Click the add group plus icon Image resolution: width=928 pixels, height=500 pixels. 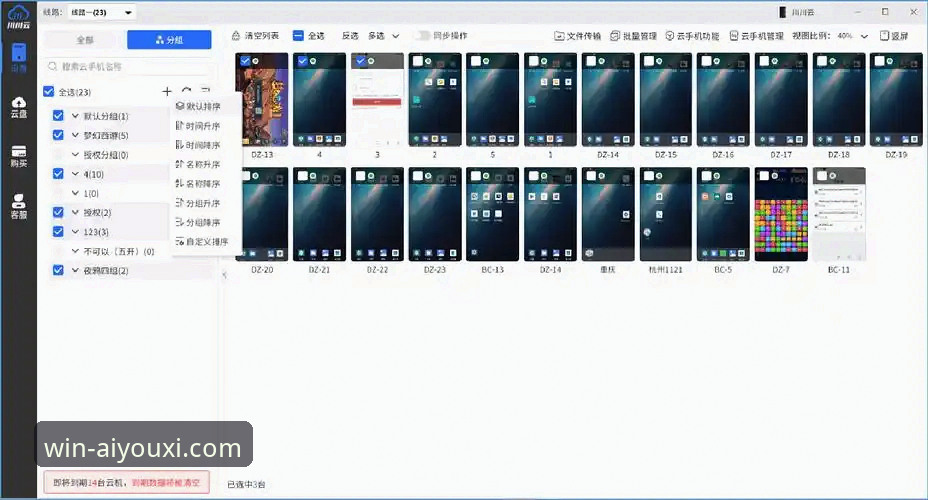(167, 92)
